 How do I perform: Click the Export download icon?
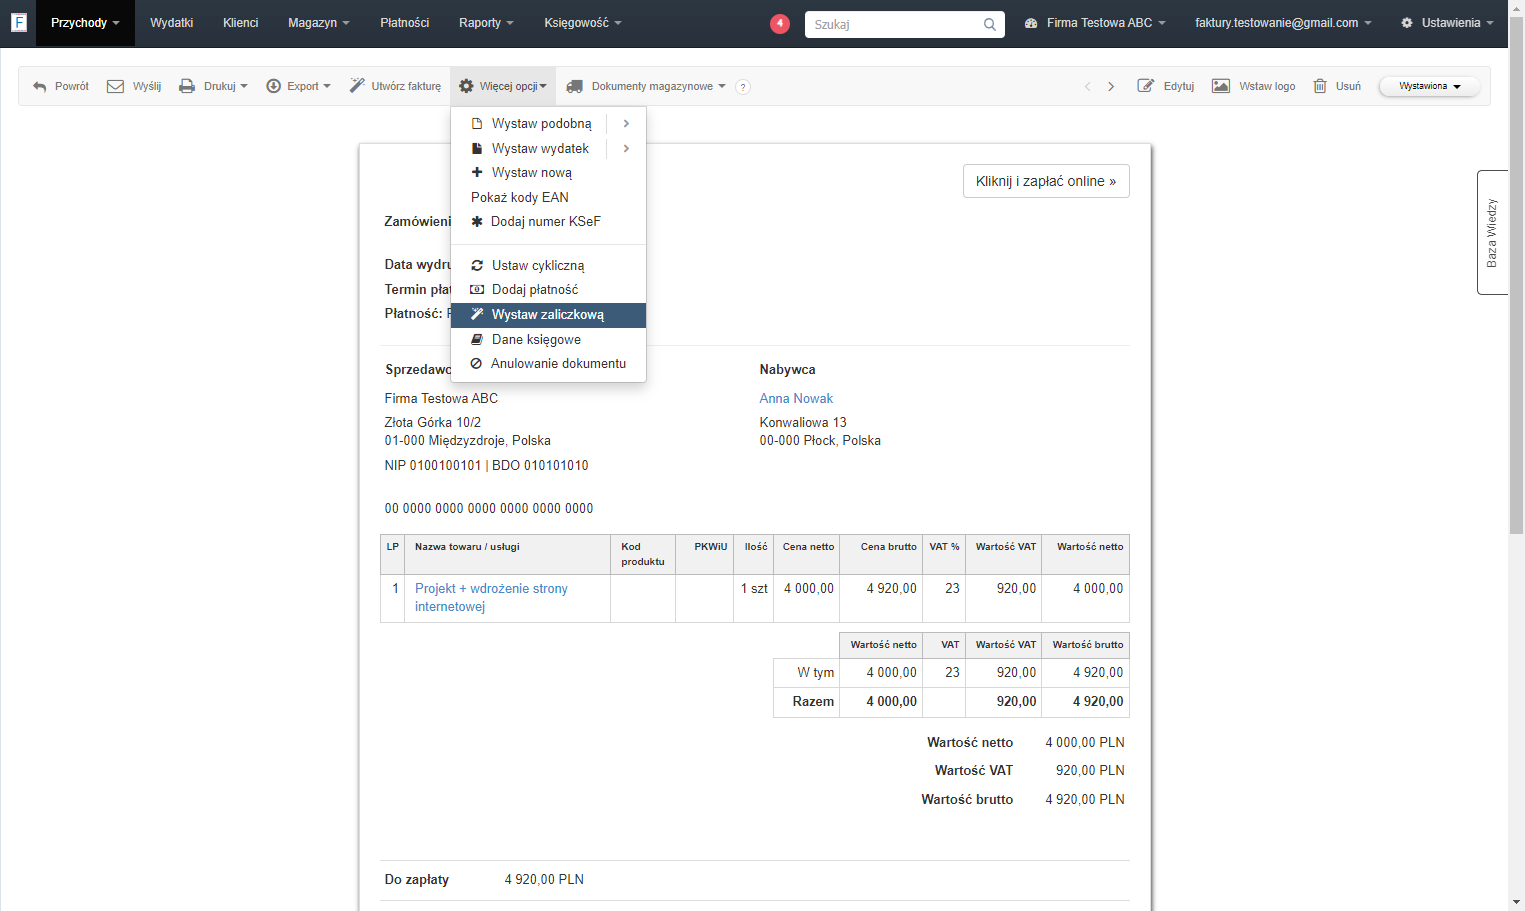[273, 87]
